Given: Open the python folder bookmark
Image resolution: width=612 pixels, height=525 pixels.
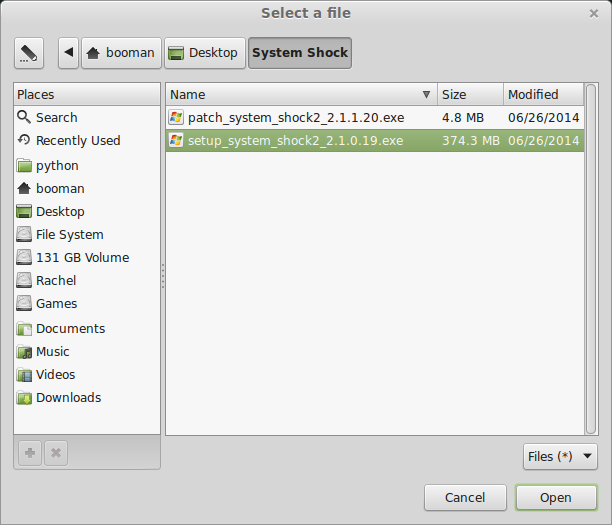Looking at the screenshot, I should click(87, 166).
